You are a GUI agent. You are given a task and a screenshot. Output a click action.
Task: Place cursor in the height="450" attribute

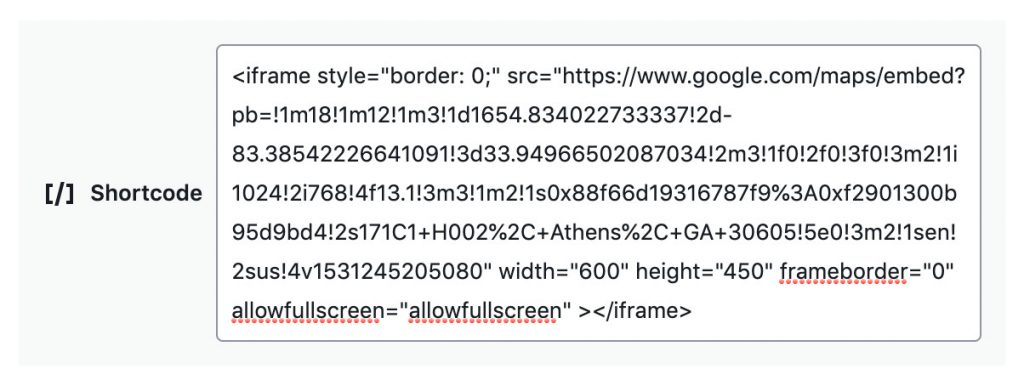[x=701, y=272]
